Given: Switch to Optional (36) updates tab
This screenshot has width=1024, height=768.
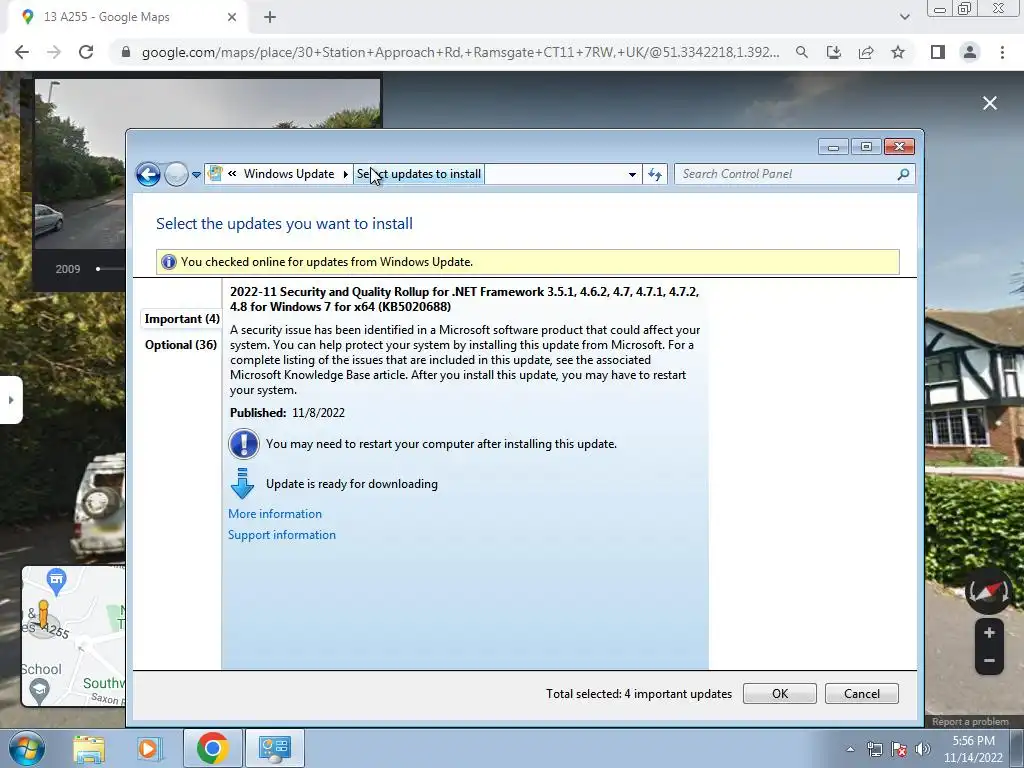Looking at the screenshot, I should click(x=181, y=345).
